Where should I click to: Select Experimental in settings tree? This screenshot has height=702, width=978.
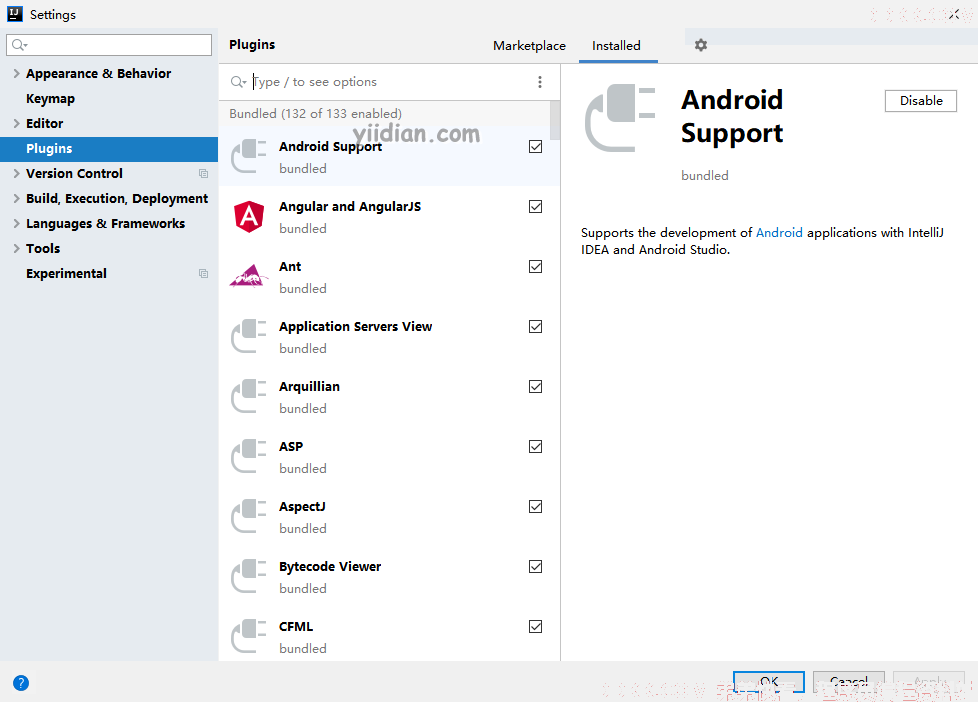click(66, 273)
